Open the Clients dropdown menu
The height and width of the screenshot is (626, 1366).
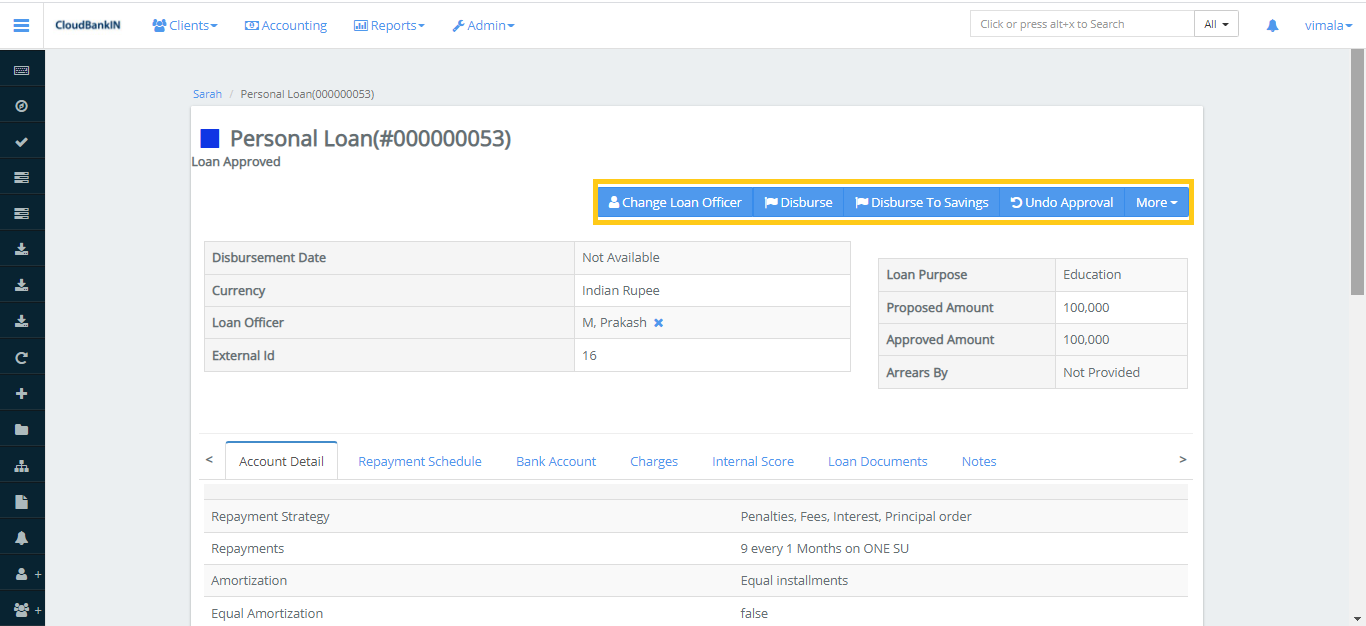185,25
